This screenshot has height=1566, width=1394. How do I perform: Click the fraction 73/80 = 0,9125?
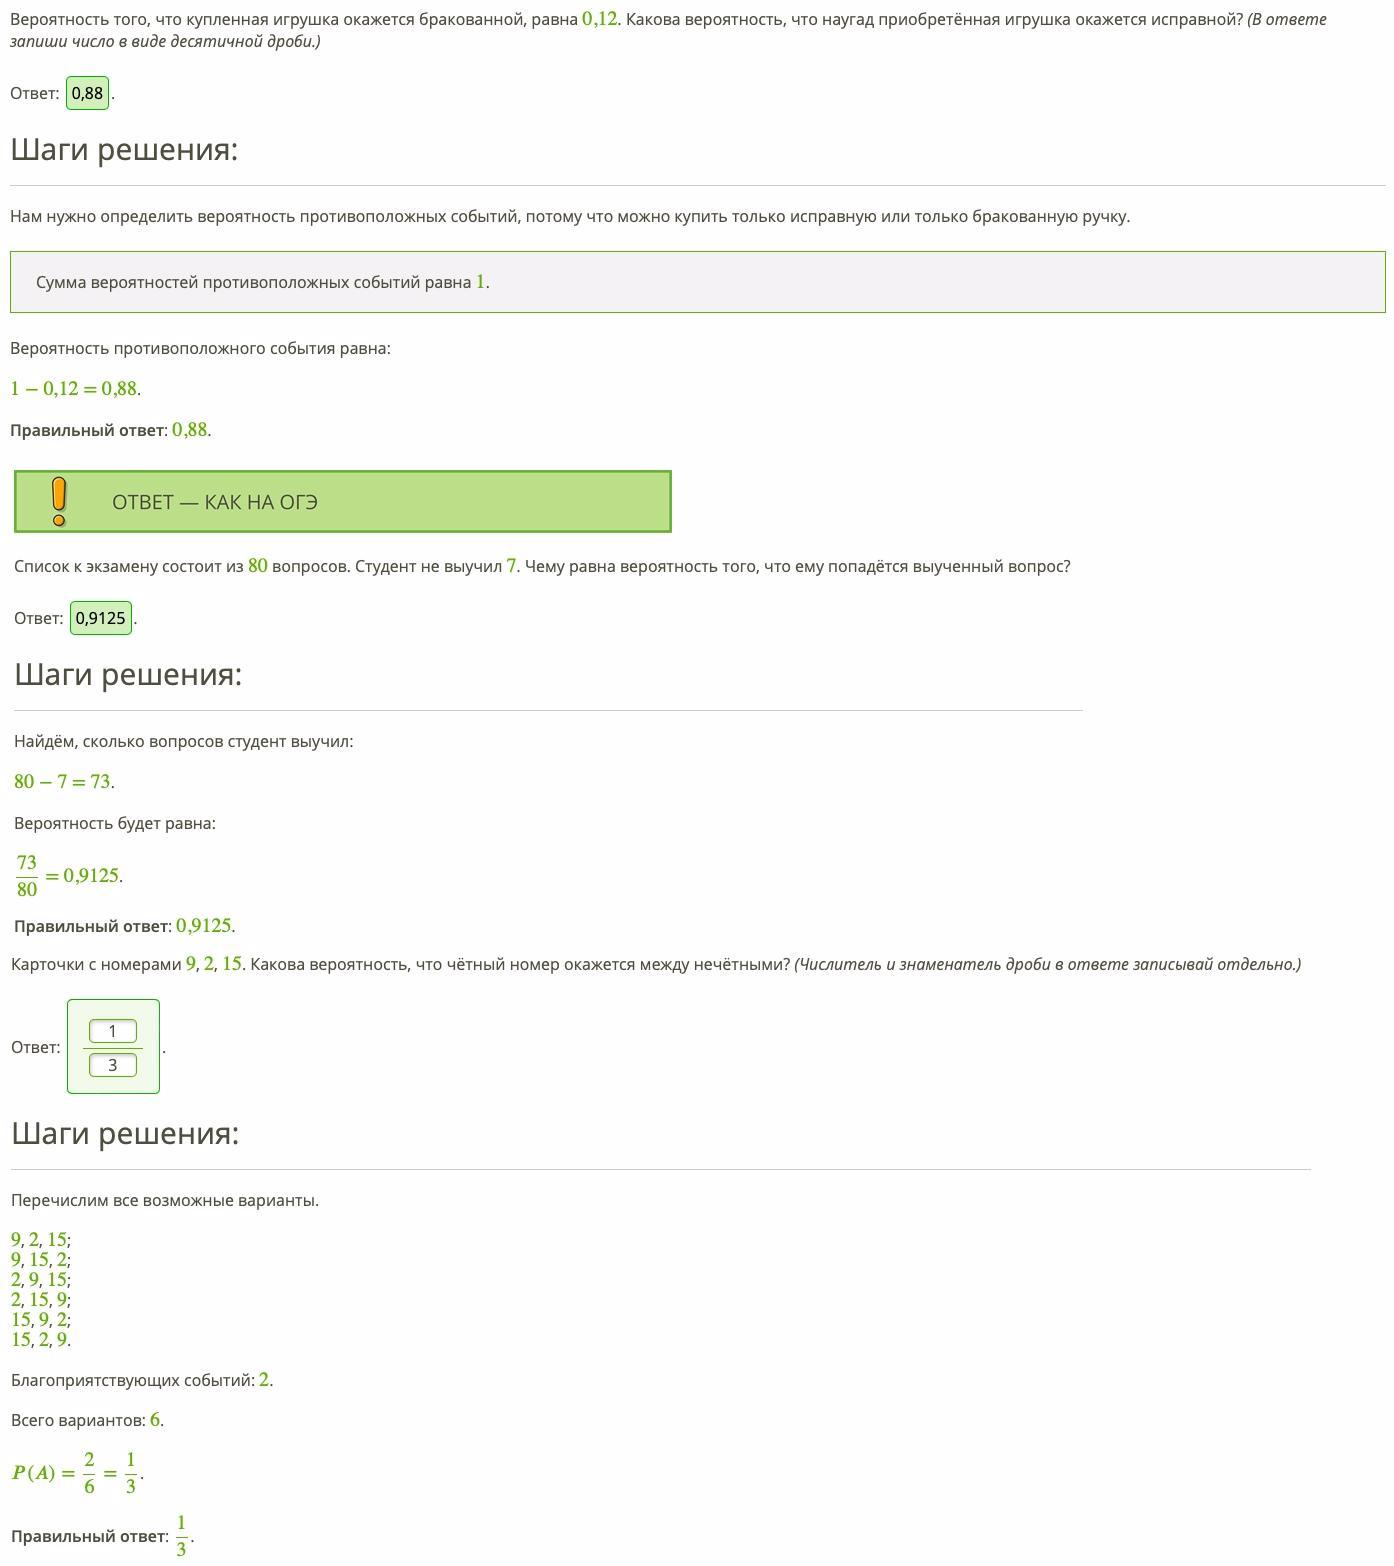[68, 876]
